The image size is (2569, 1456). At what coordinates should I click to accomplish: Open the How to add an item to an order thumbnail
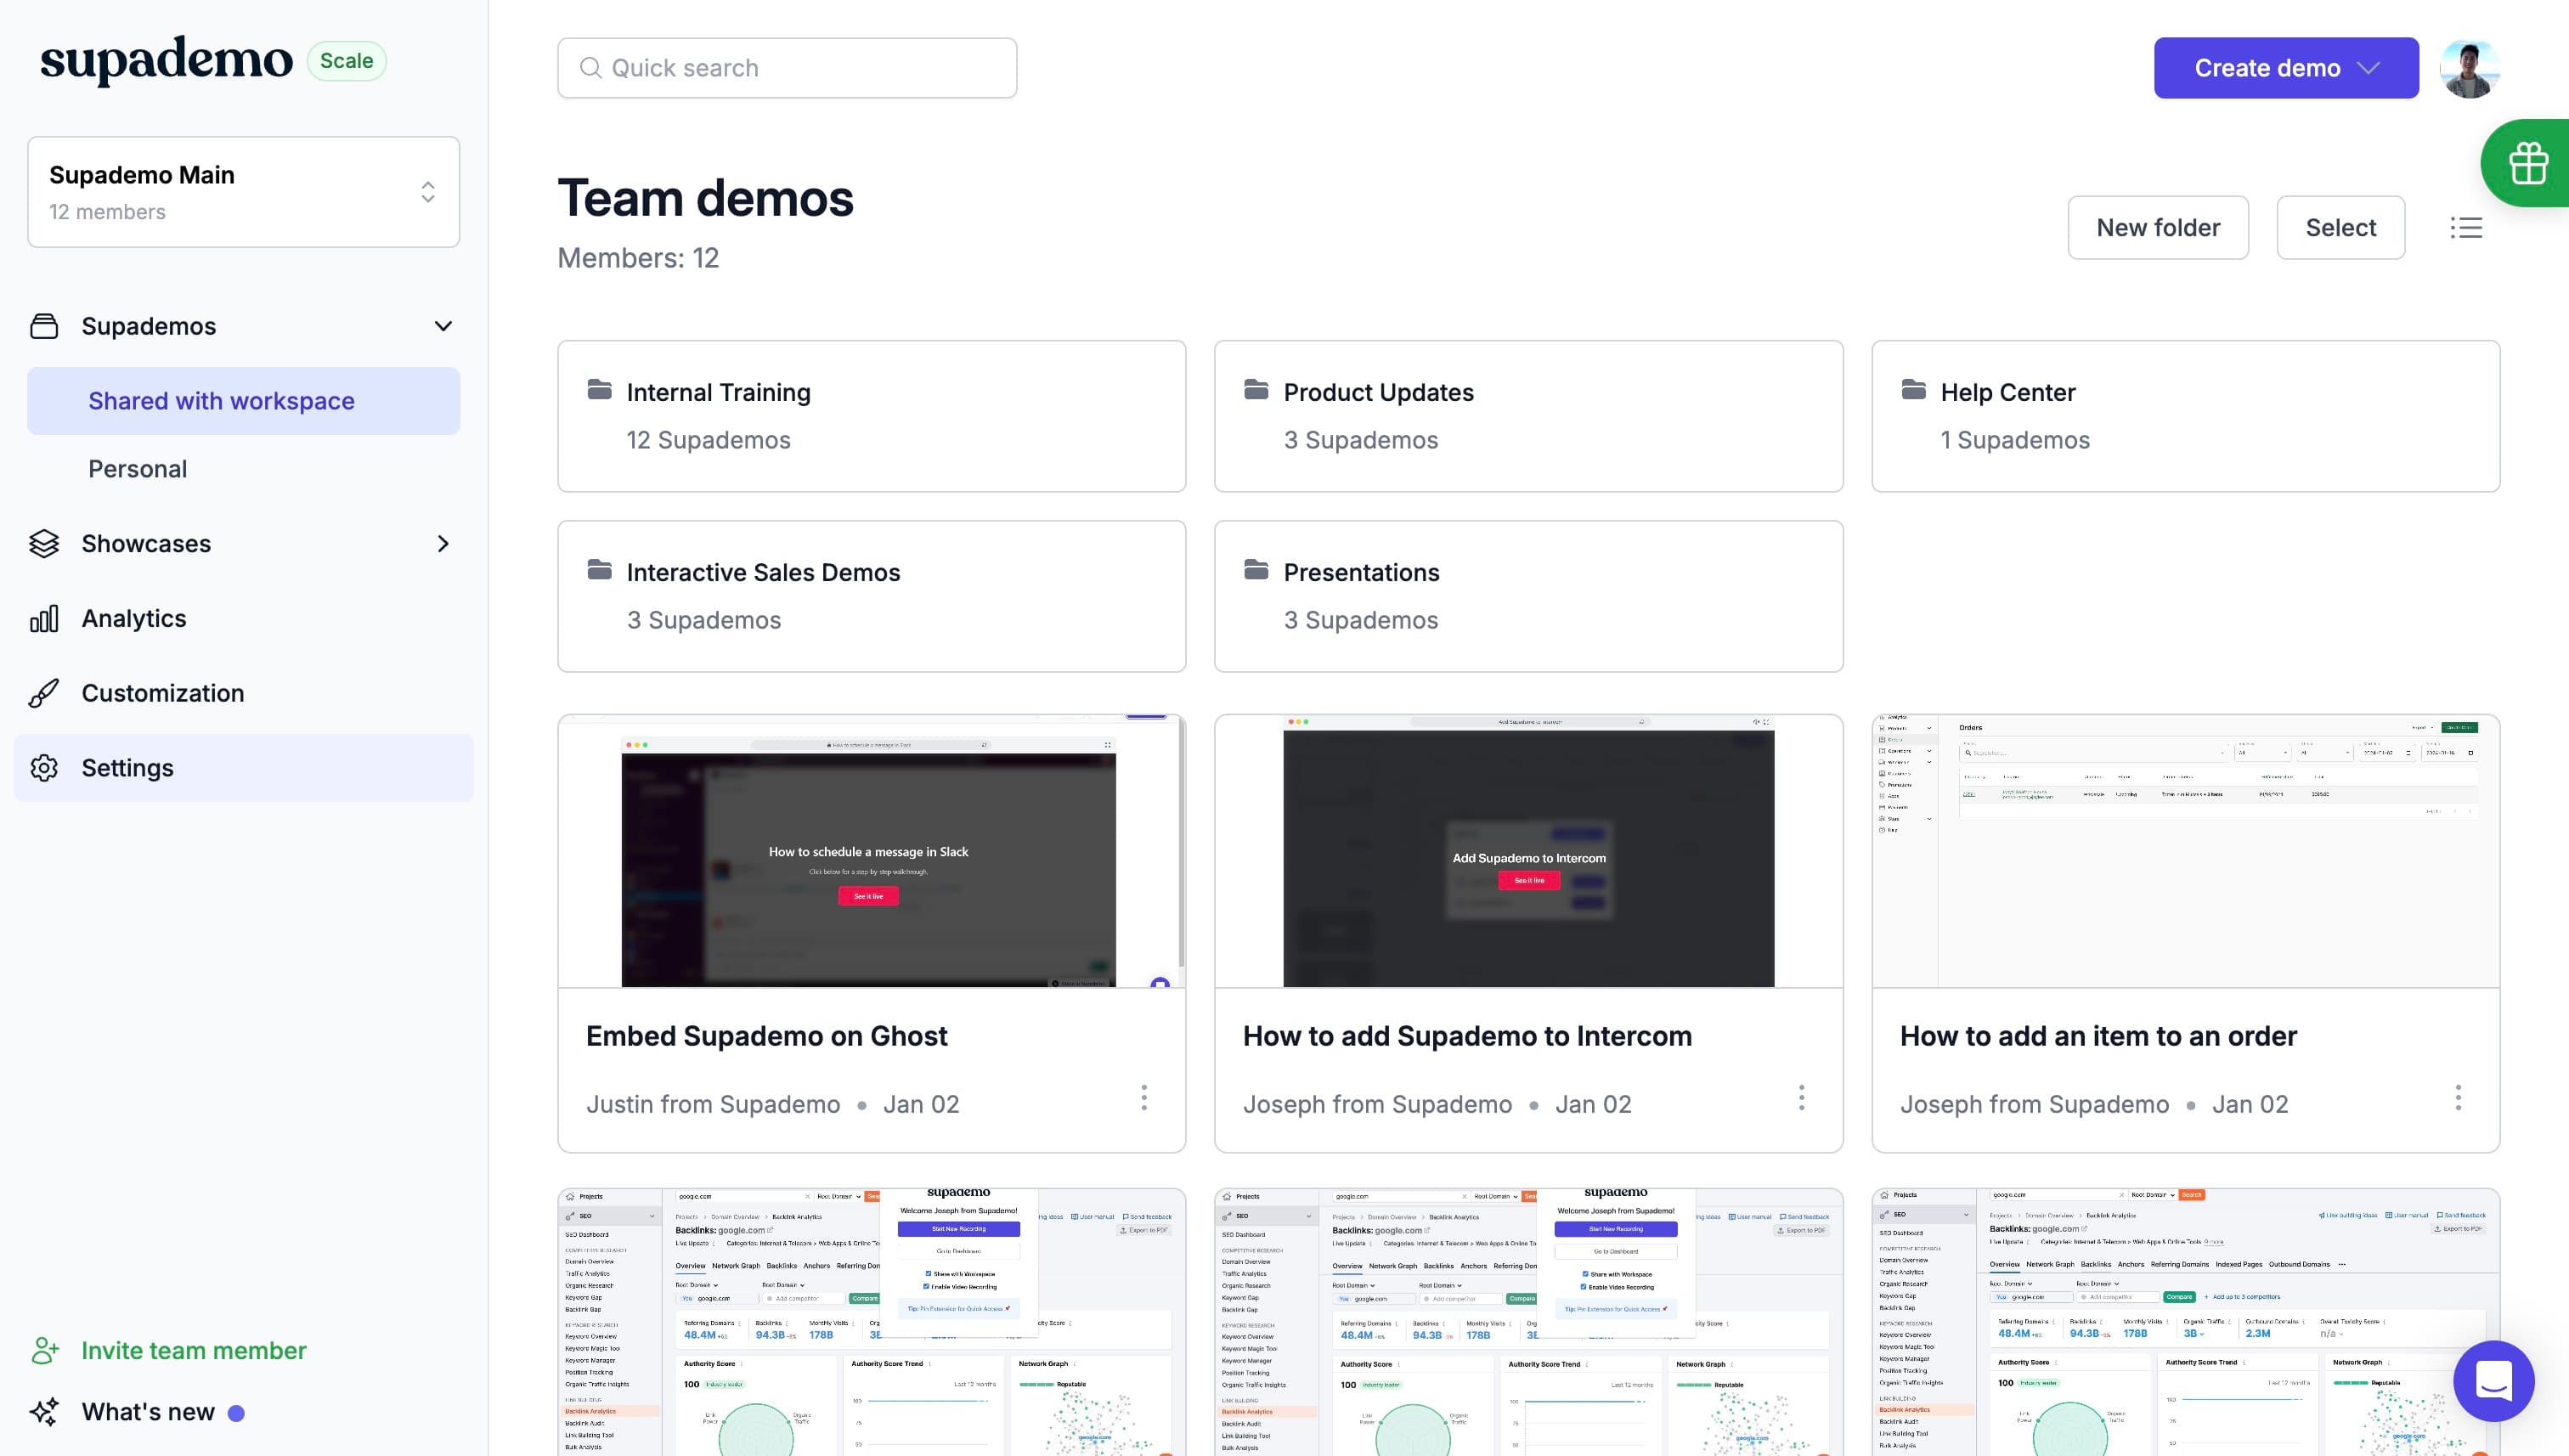pos(2185,851)
